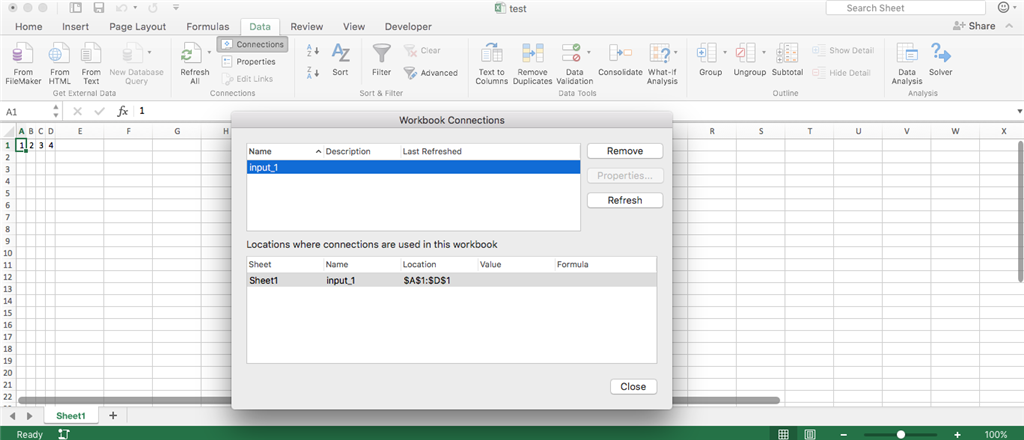The width and height of the screenshot is (1024, 440).
Task: Open Data Analysis tool
Action: point(906,64)
